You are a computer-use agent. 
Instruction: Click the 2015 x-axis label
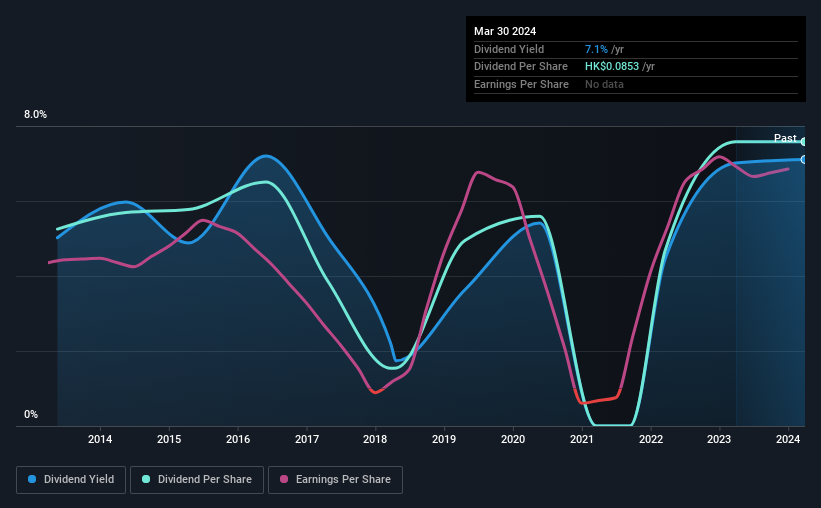point(169,439)
